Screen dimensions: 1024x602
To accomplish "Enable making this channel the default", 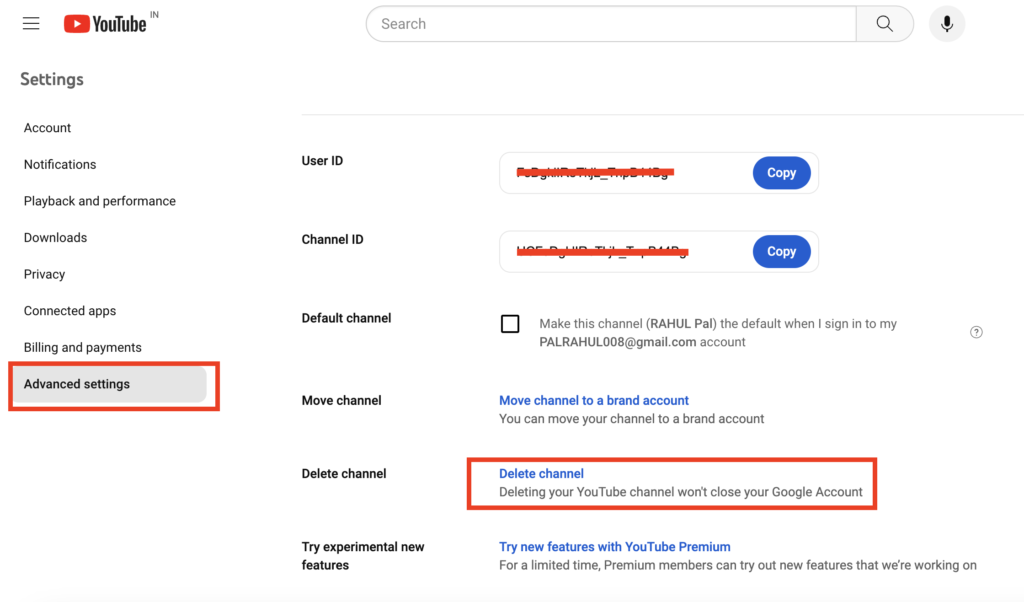I will tap(510, 324).
